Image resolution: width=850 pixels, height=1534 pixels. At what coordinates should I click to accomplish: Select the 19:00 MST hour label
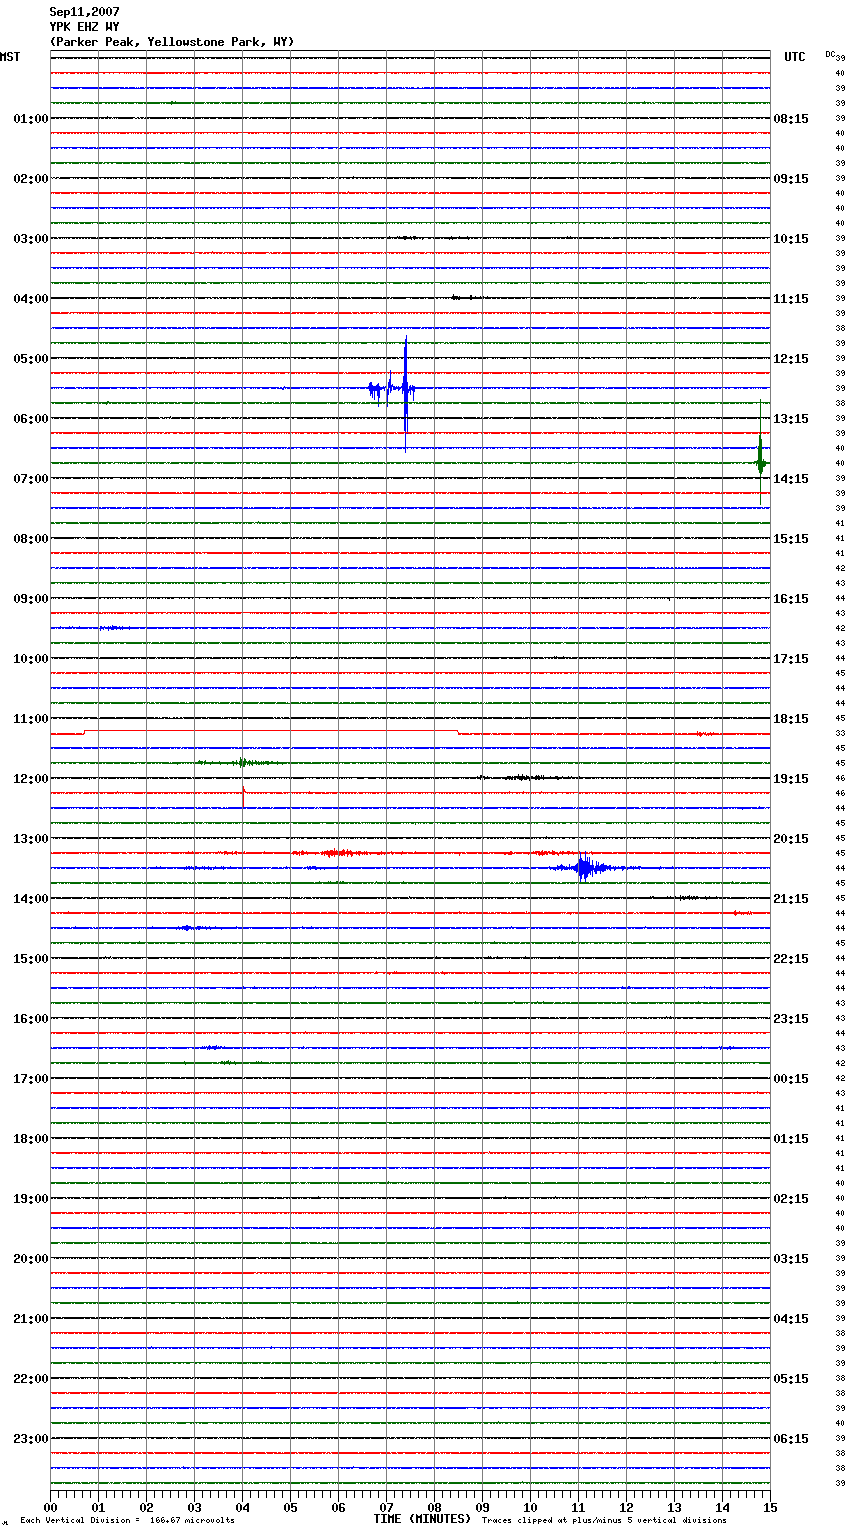click(31, 1199)
